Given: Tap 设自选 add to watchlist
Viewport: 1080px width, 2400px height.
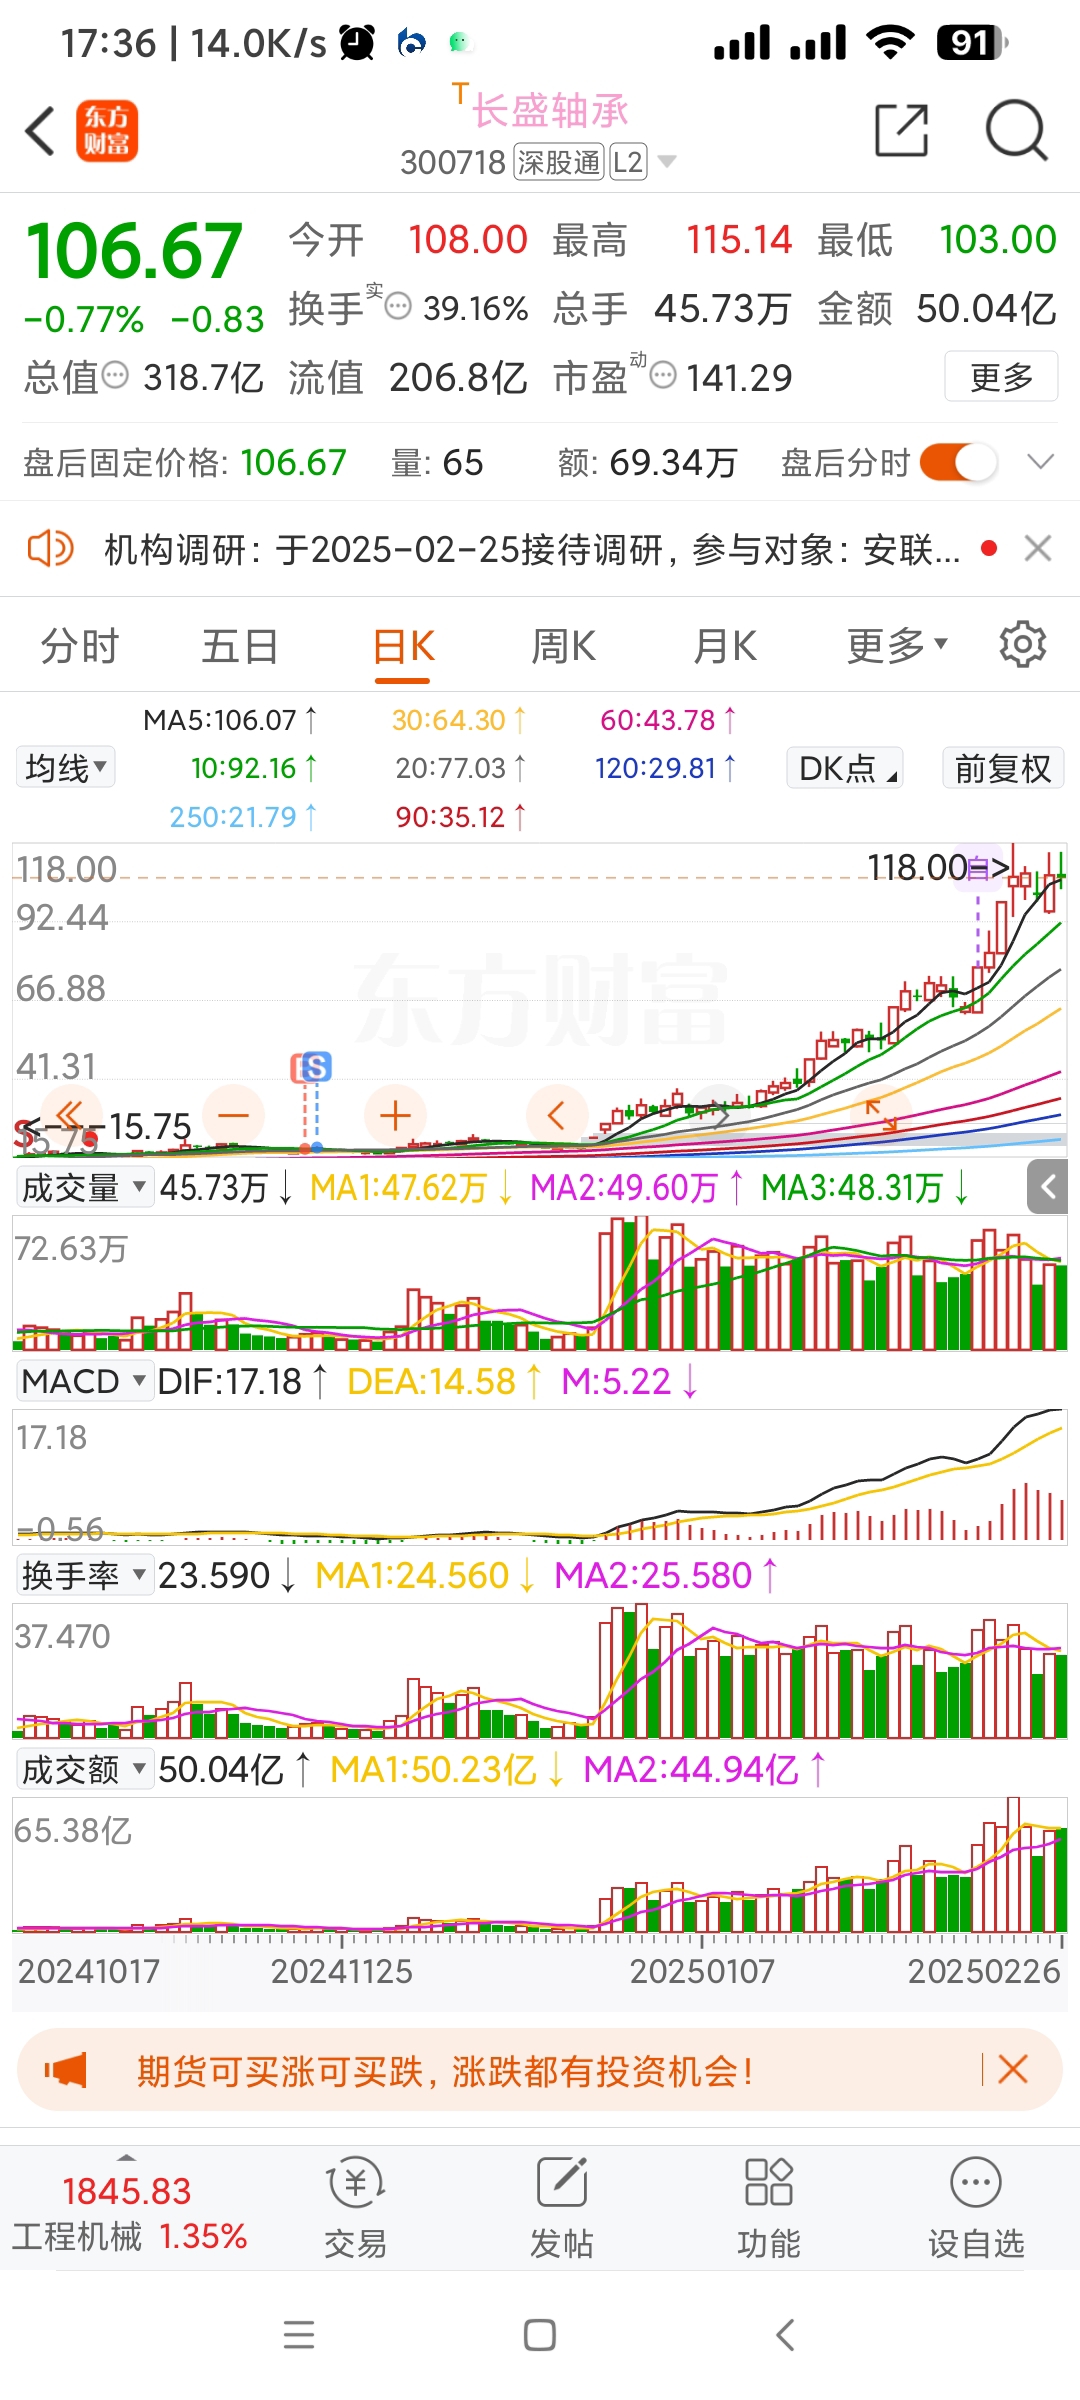Looking at the screenshot, I should (x=976, y=2209).
